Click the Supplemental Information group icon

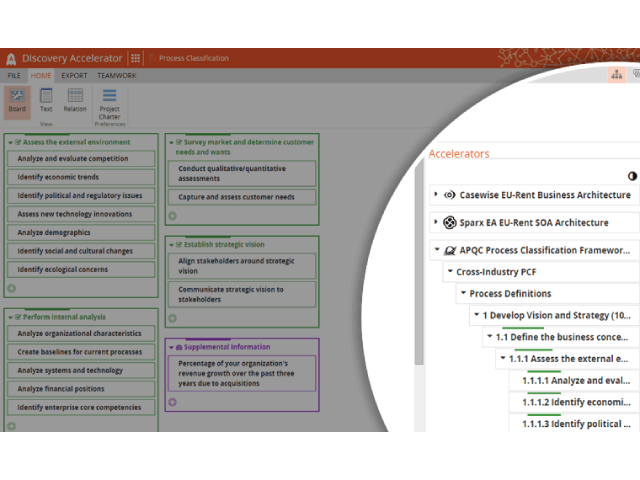[179, 347]
